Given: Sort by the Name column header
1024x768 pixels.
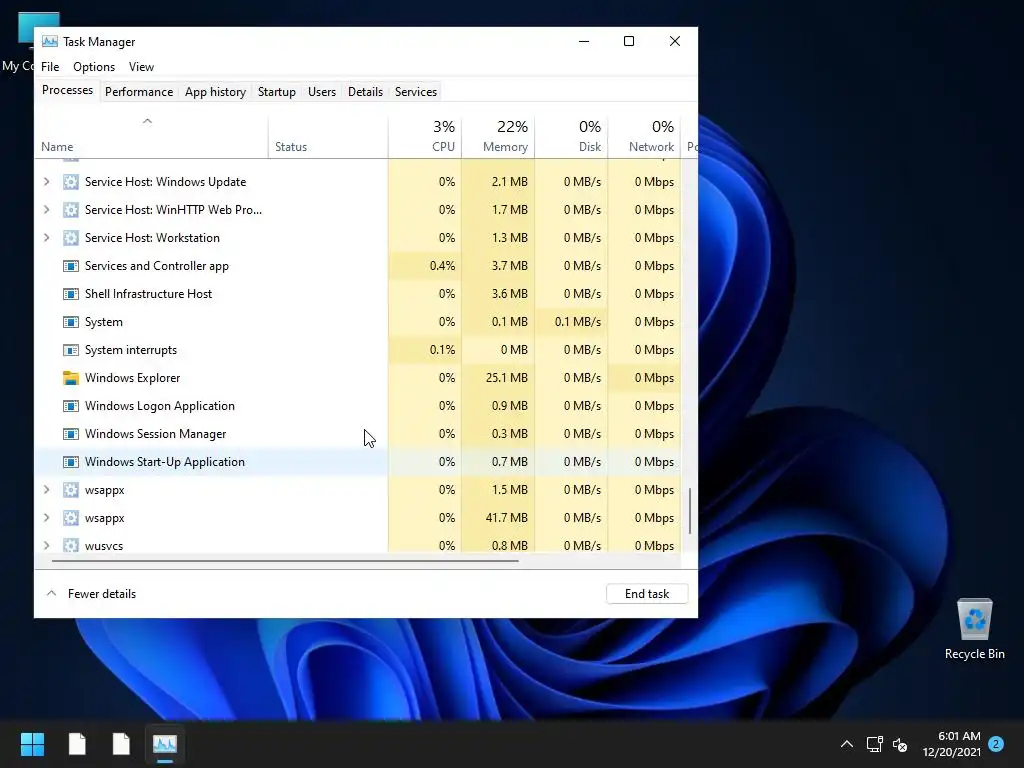Looking at the screenshot, I should [x=152, y=137].
